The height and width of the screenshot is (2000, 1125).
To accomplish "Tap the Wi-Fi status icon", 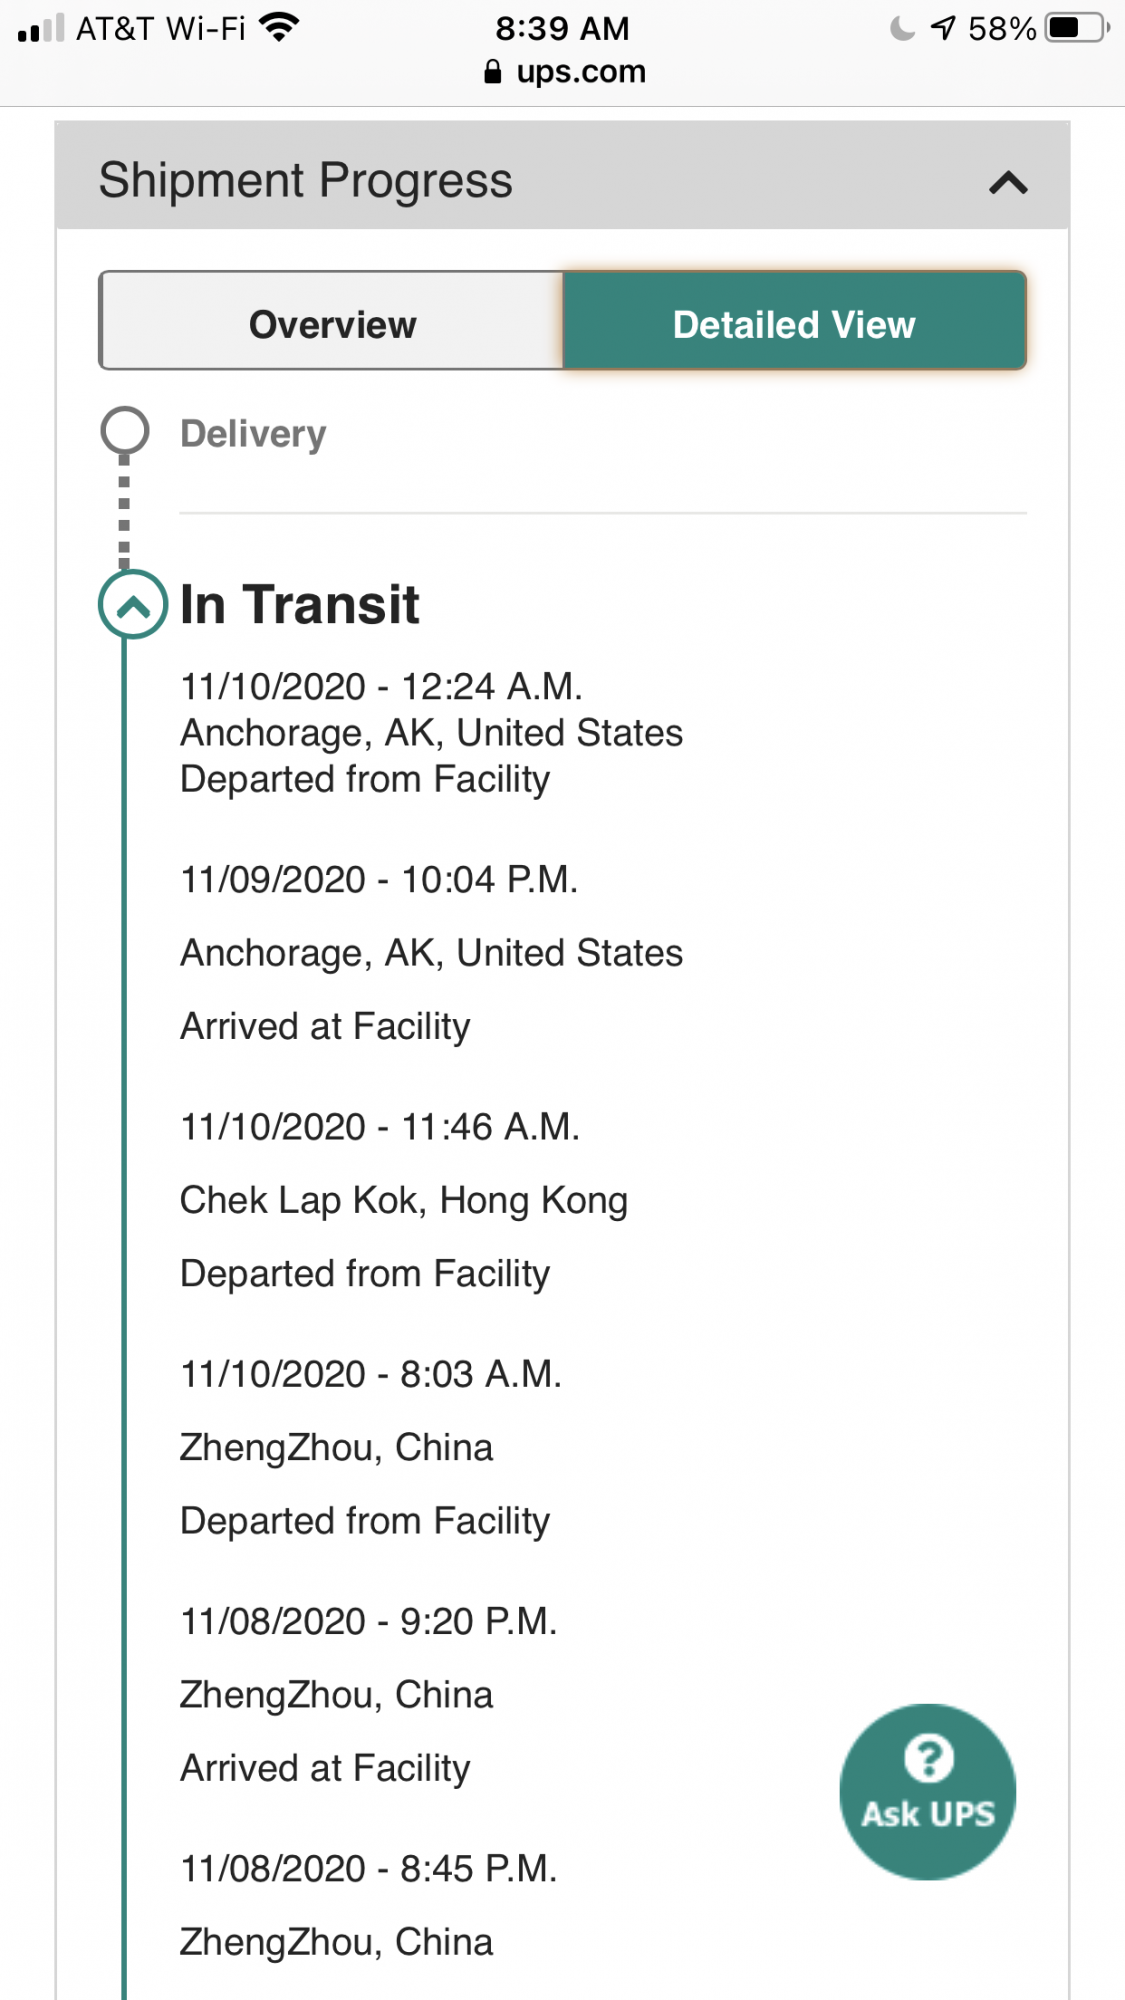I will coord(279,27).
